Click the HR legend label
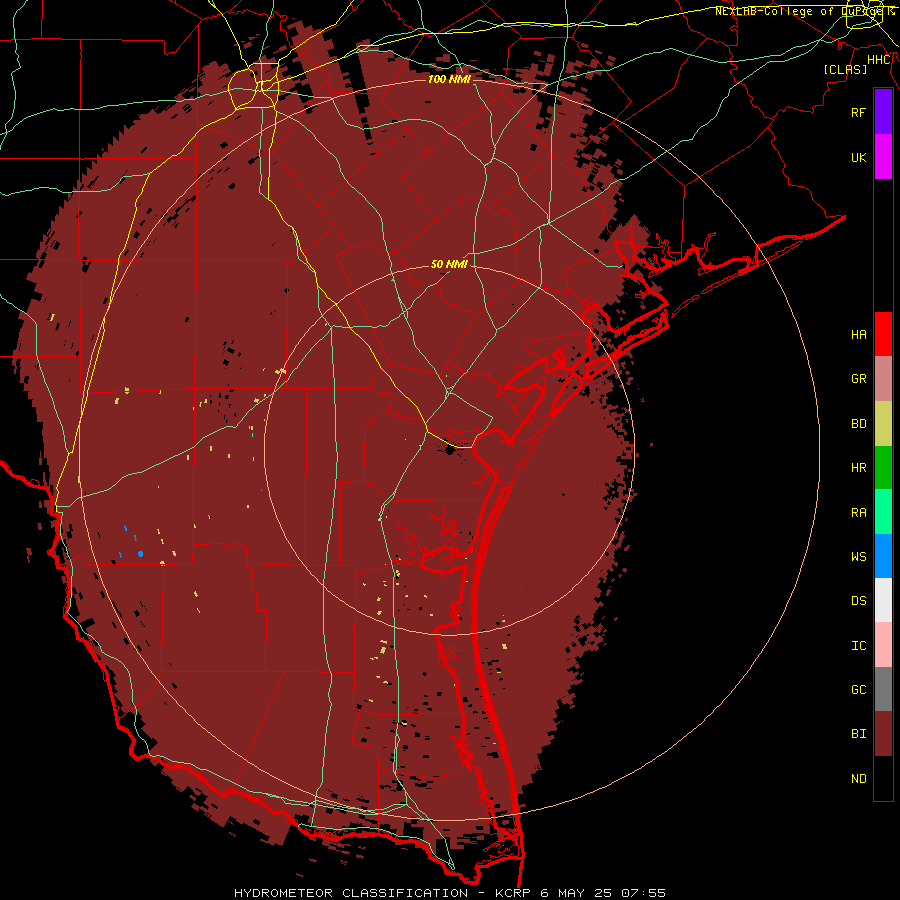This screenshot has width=900, height=900. 859,468
